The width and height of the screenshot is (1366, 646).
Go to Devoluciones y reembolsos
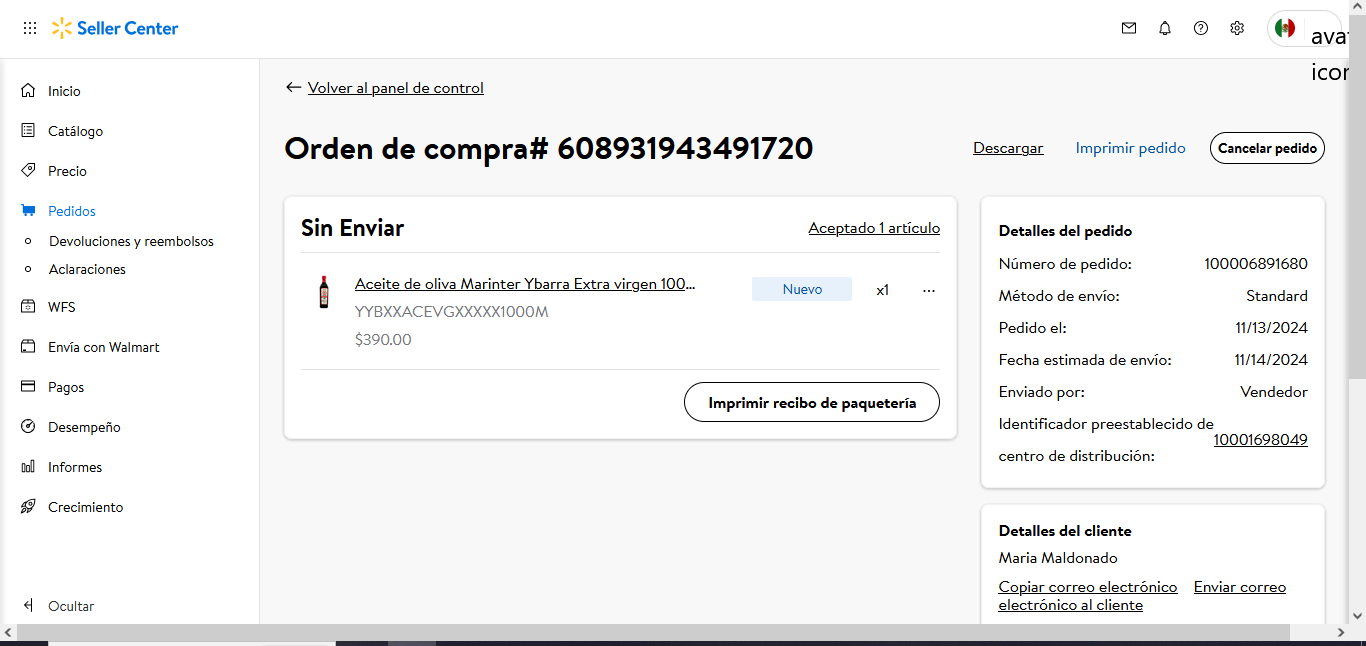point(131,241)
